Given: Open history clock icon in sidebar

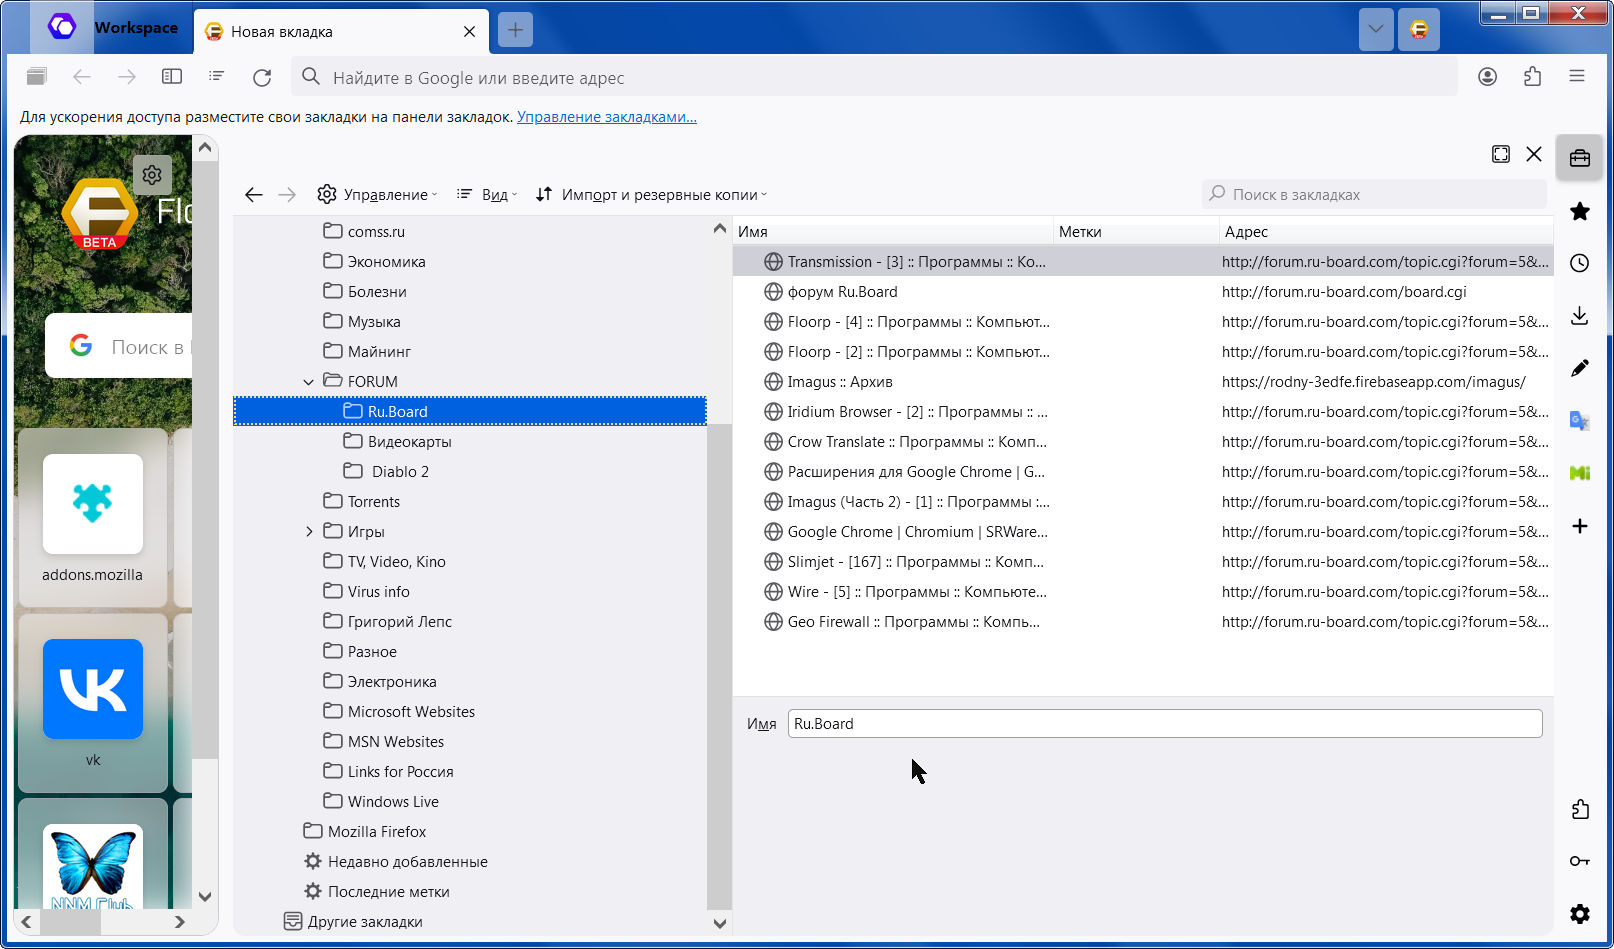Looking at the screenshot, I should click(1580, 263).
